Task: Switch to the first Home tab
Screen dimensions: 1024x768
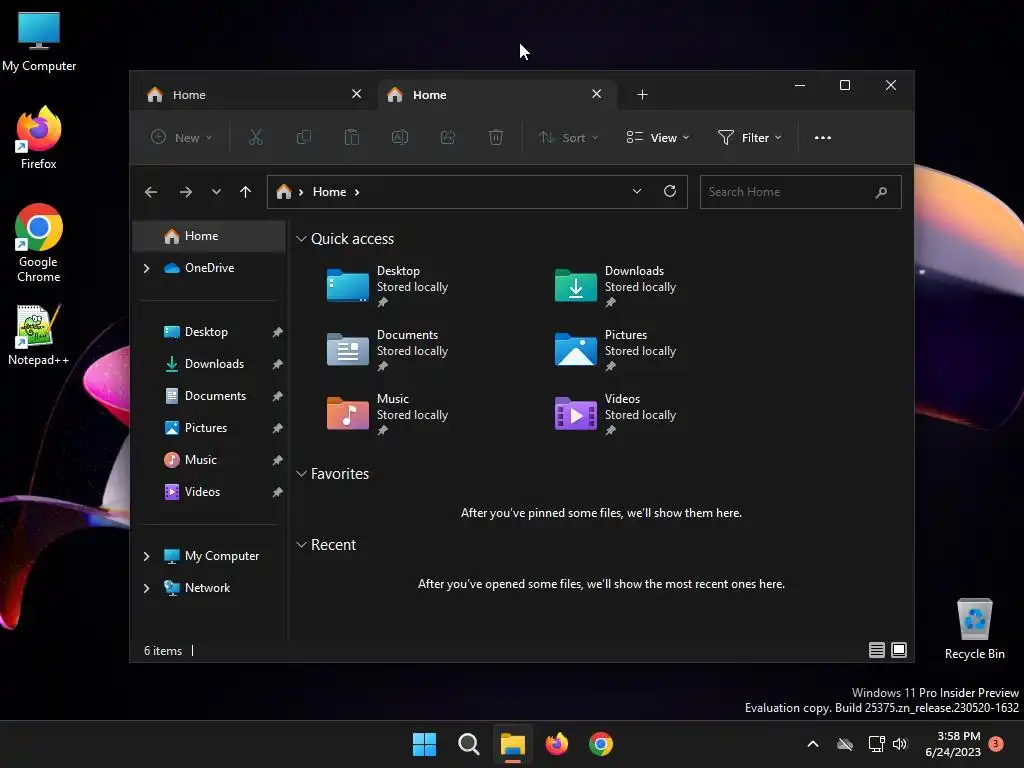Action: [255, 95]
